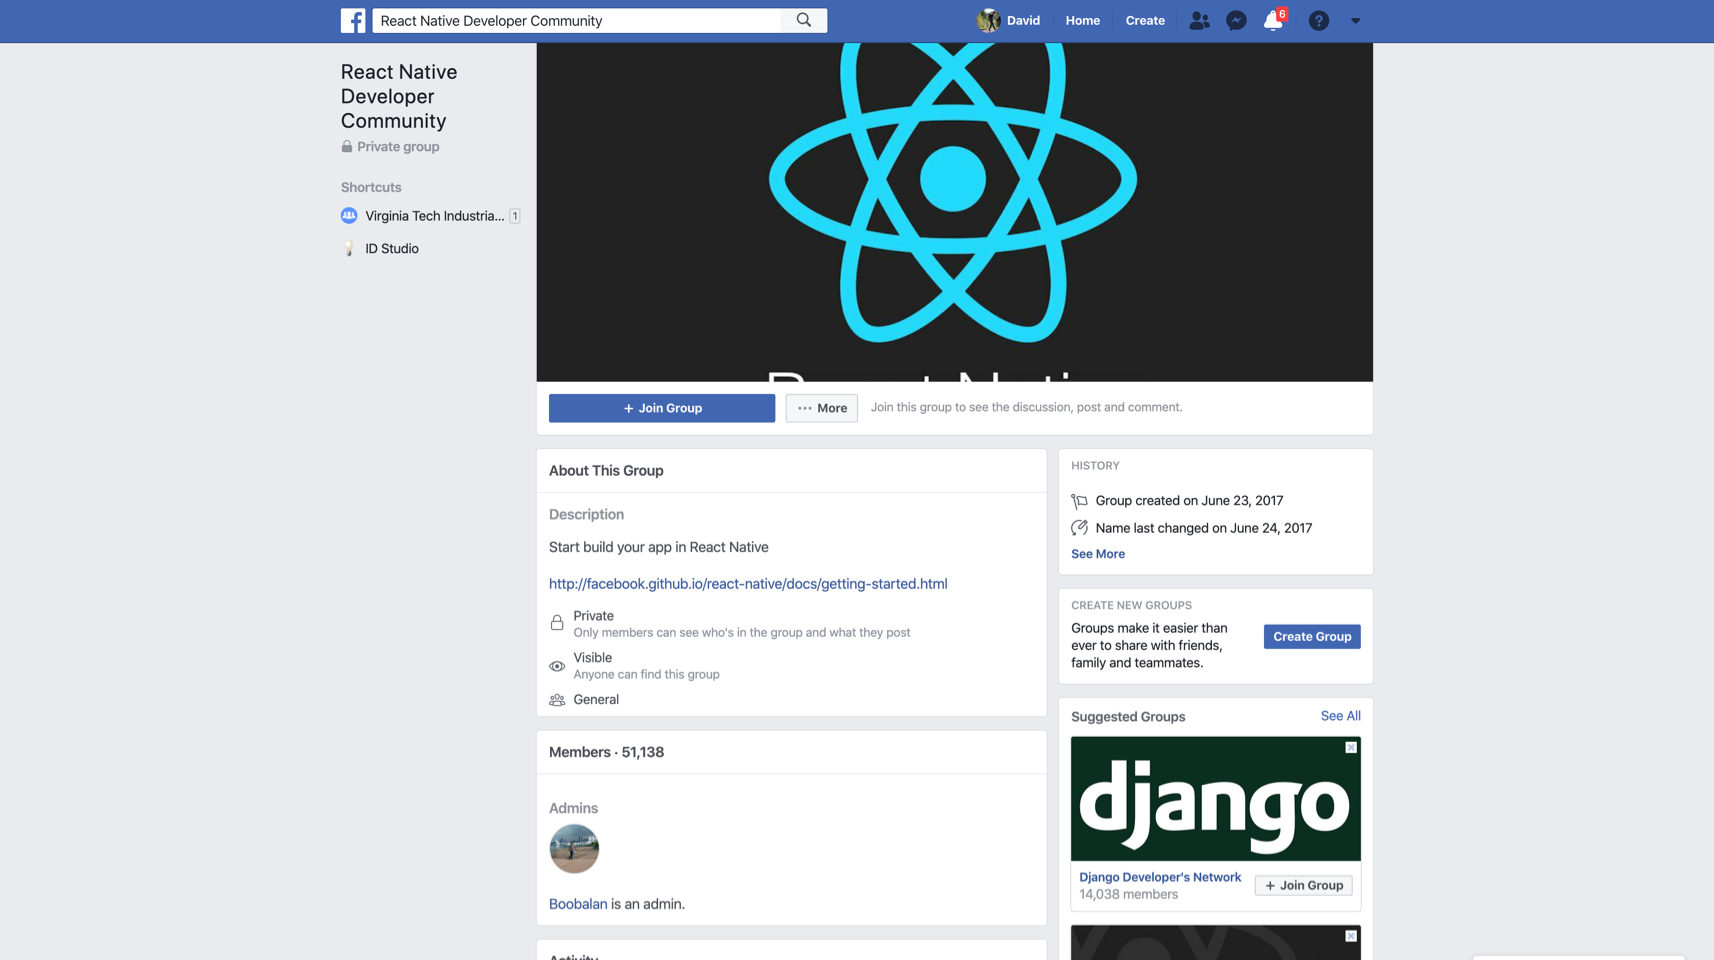Click the Create Group button
Screen dimensions: 1714x960
pos(1311,637)
